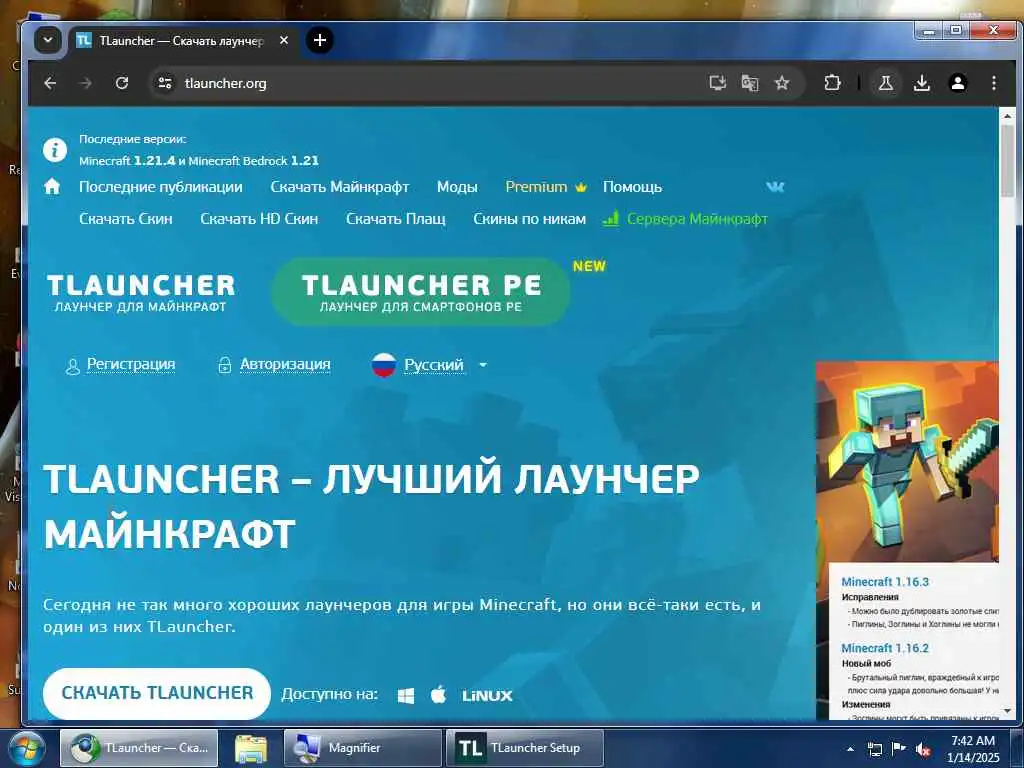Click the Apple platform icon
1024x768 pixels.
click(438, 695)
